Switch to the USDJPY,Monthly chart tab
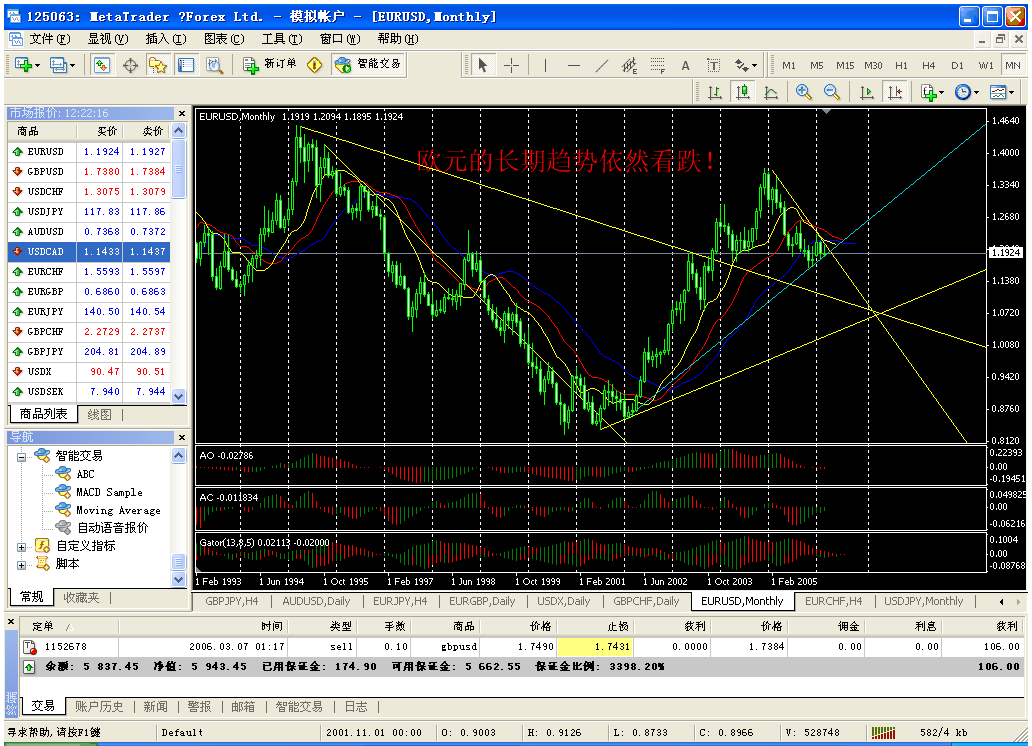 click(923, 601)
